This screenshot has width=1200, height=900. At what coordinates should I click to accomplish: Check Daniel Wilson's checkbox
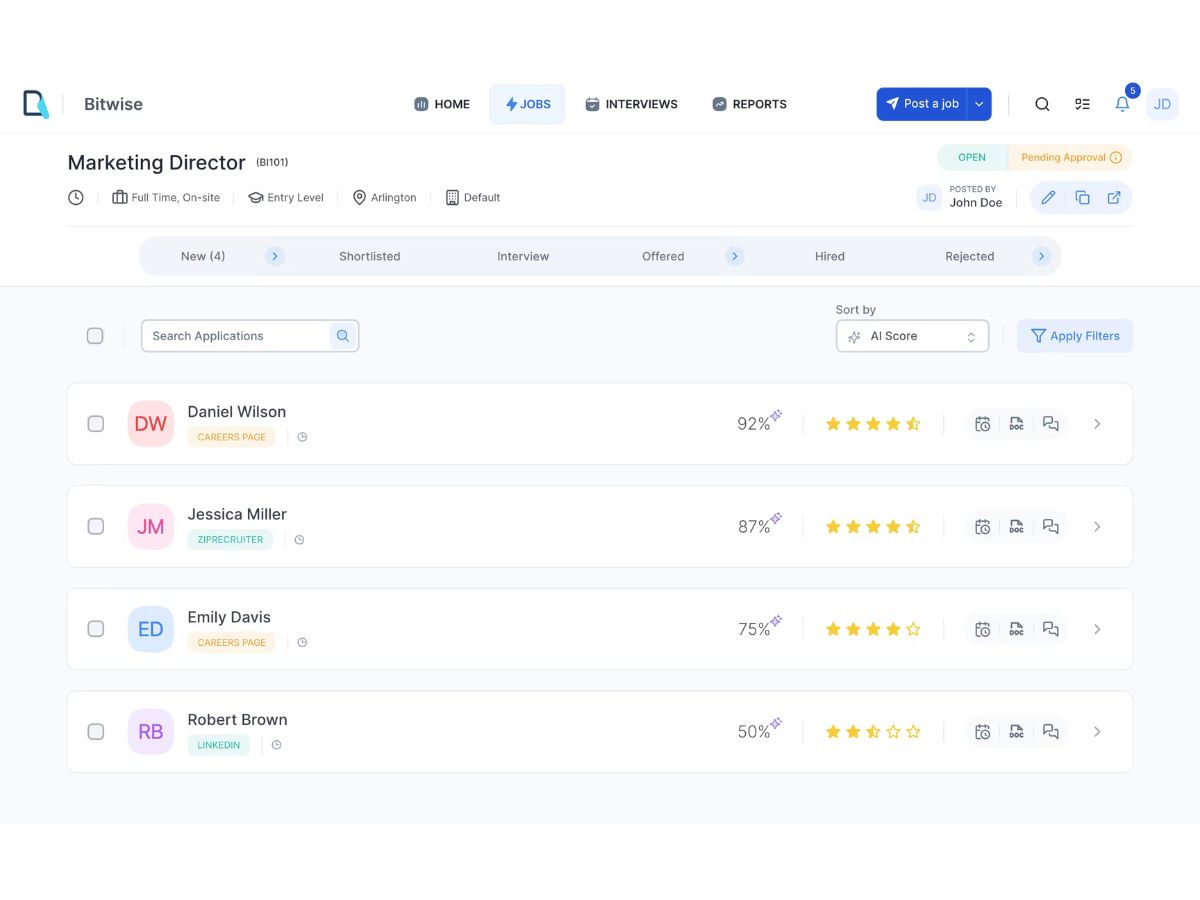tap(96, 424)
